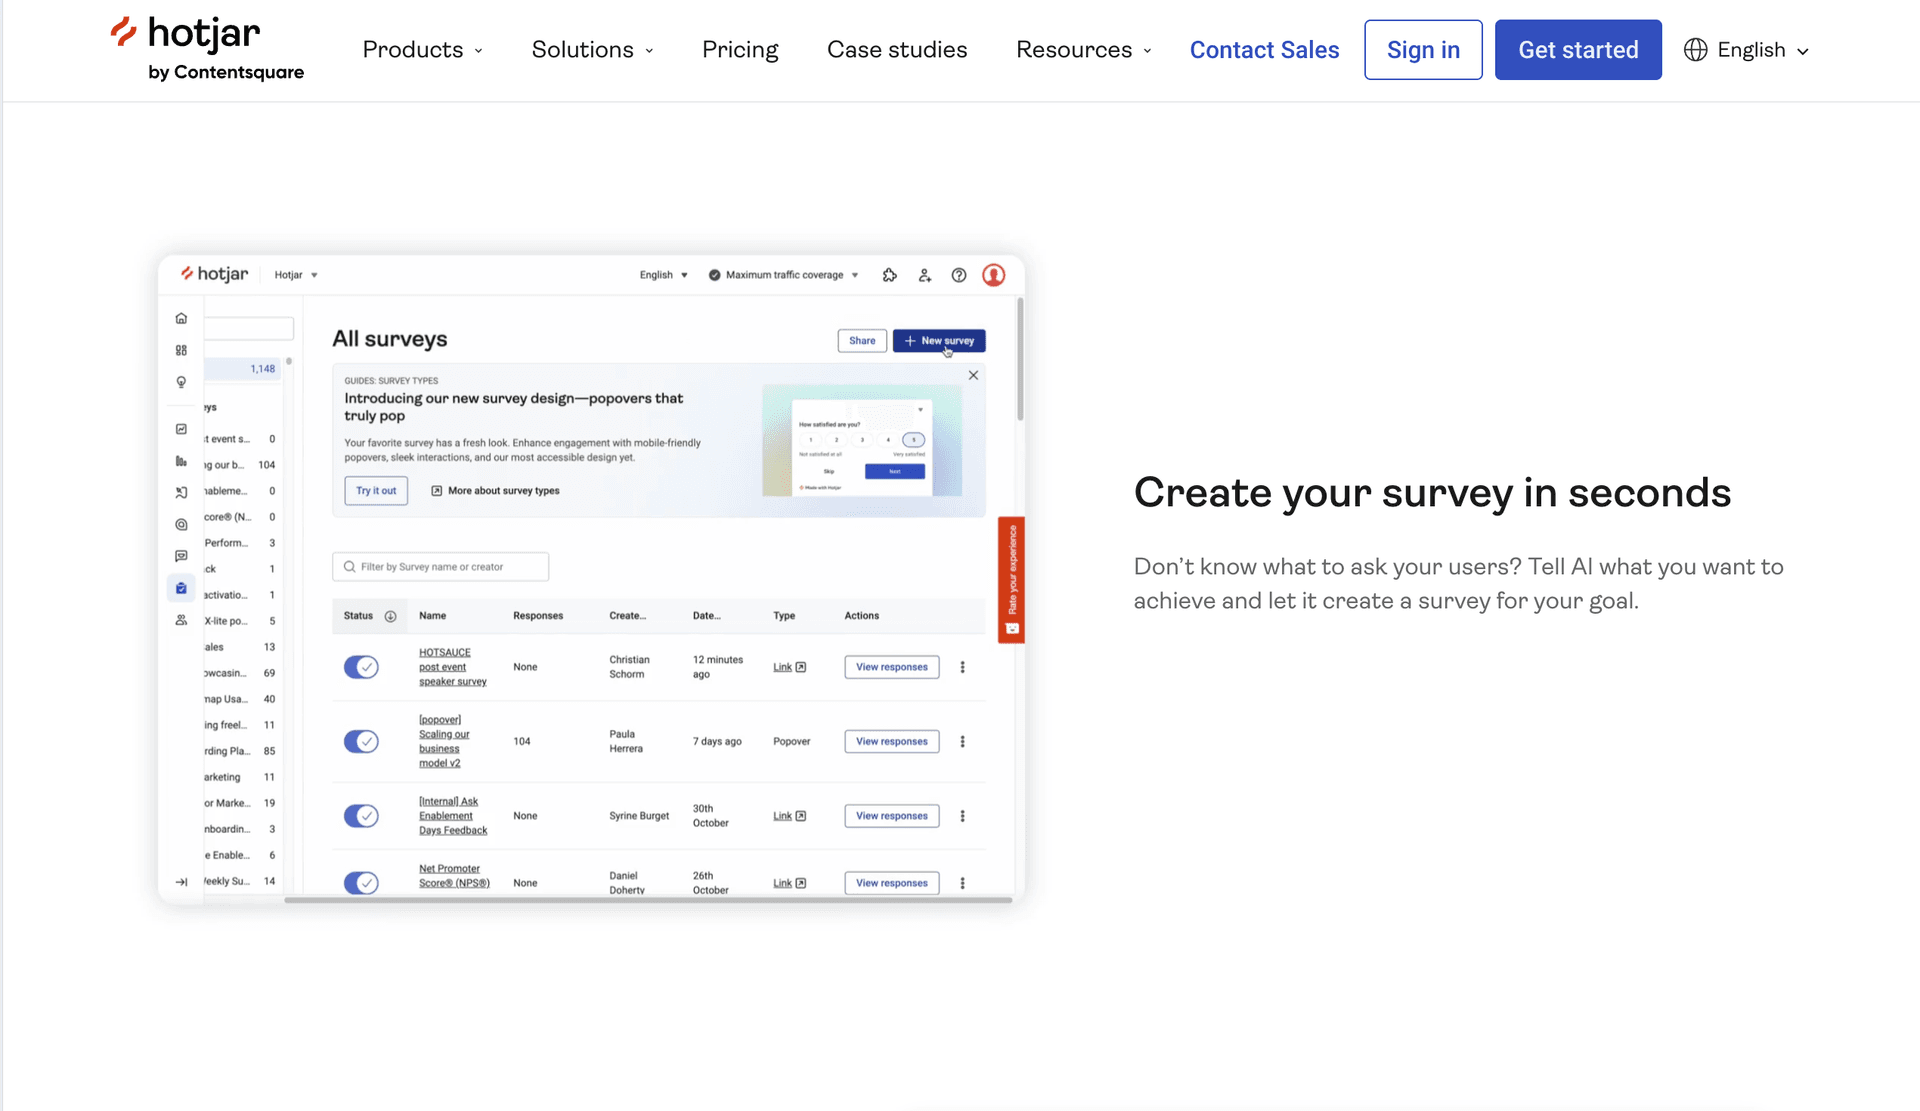This screenshot has height=1111, width=1920.
Task: View responses for Ask Enablement survey
Action: click(891, 816)
